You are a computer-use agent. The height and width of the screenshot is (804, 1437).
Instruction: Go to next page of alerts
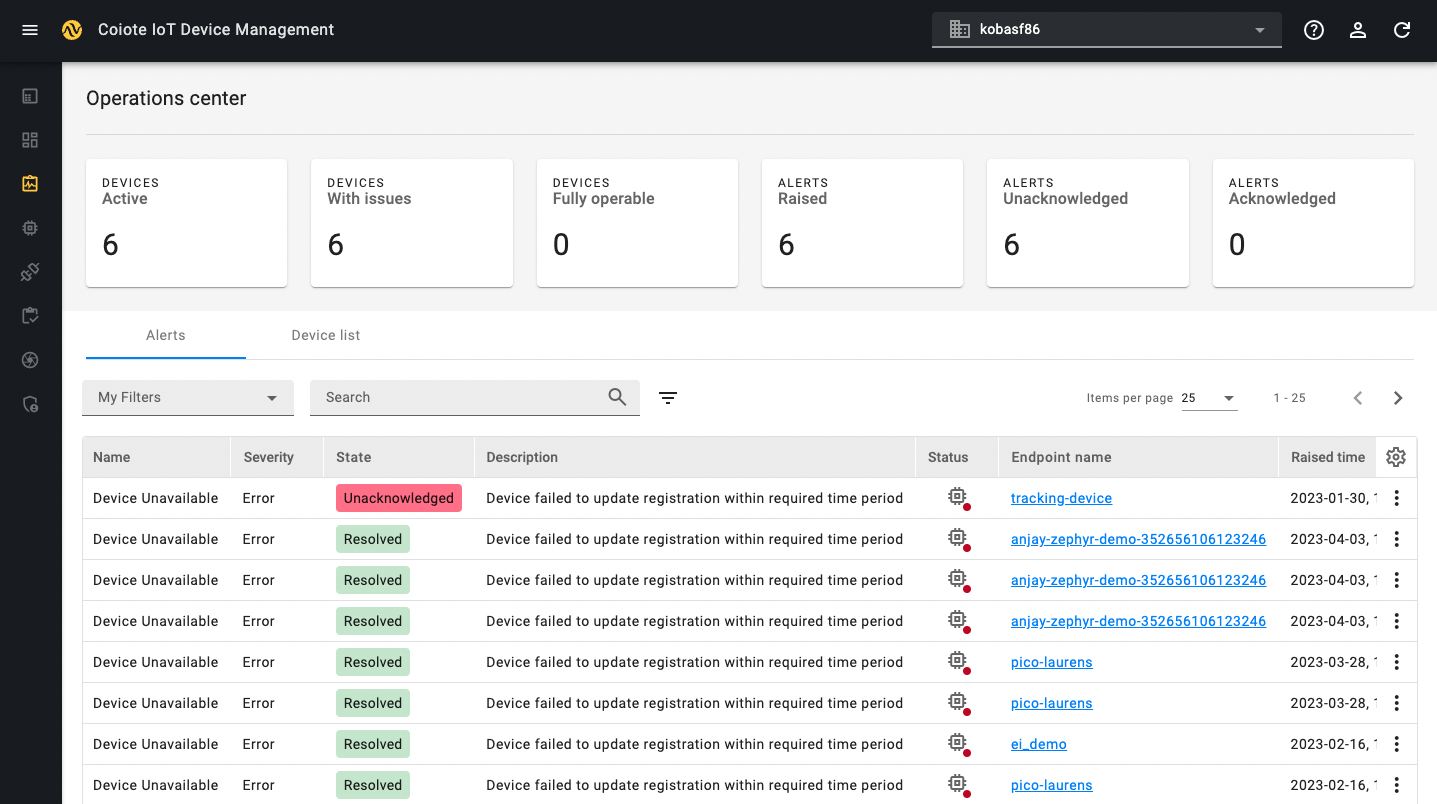pos(1398,398)
